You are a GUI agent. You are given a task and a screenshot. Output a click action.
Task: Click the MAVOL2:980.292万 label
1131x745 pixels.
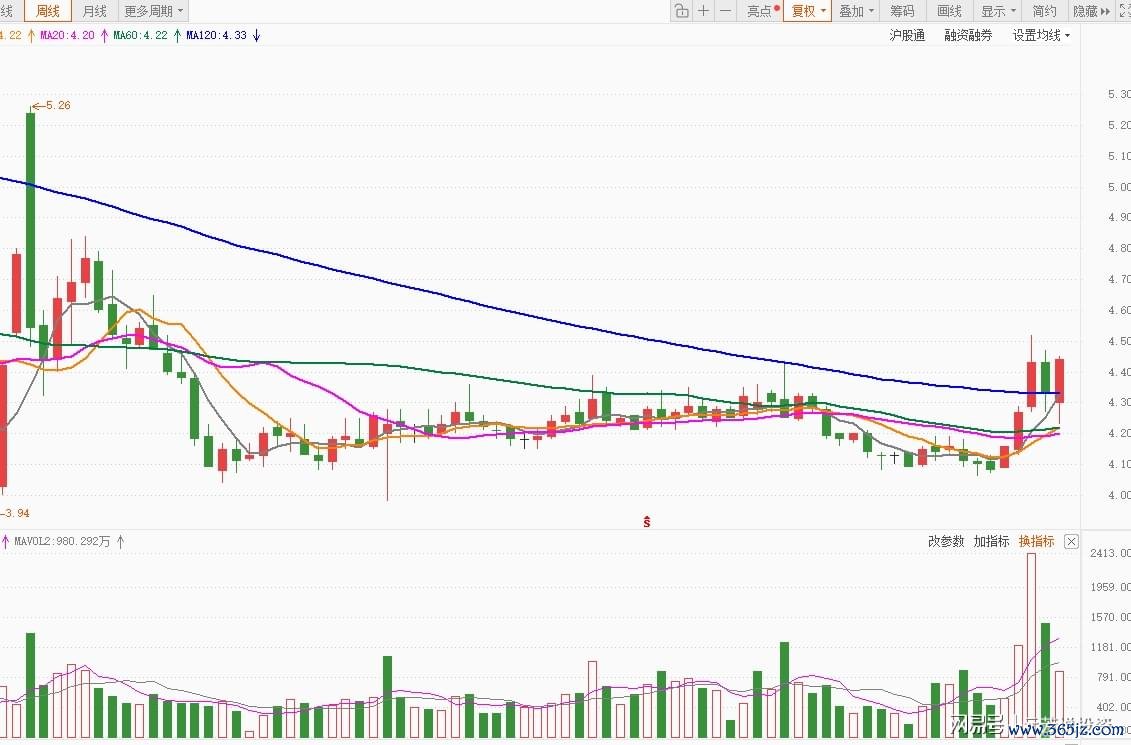[x=62, y=541]
